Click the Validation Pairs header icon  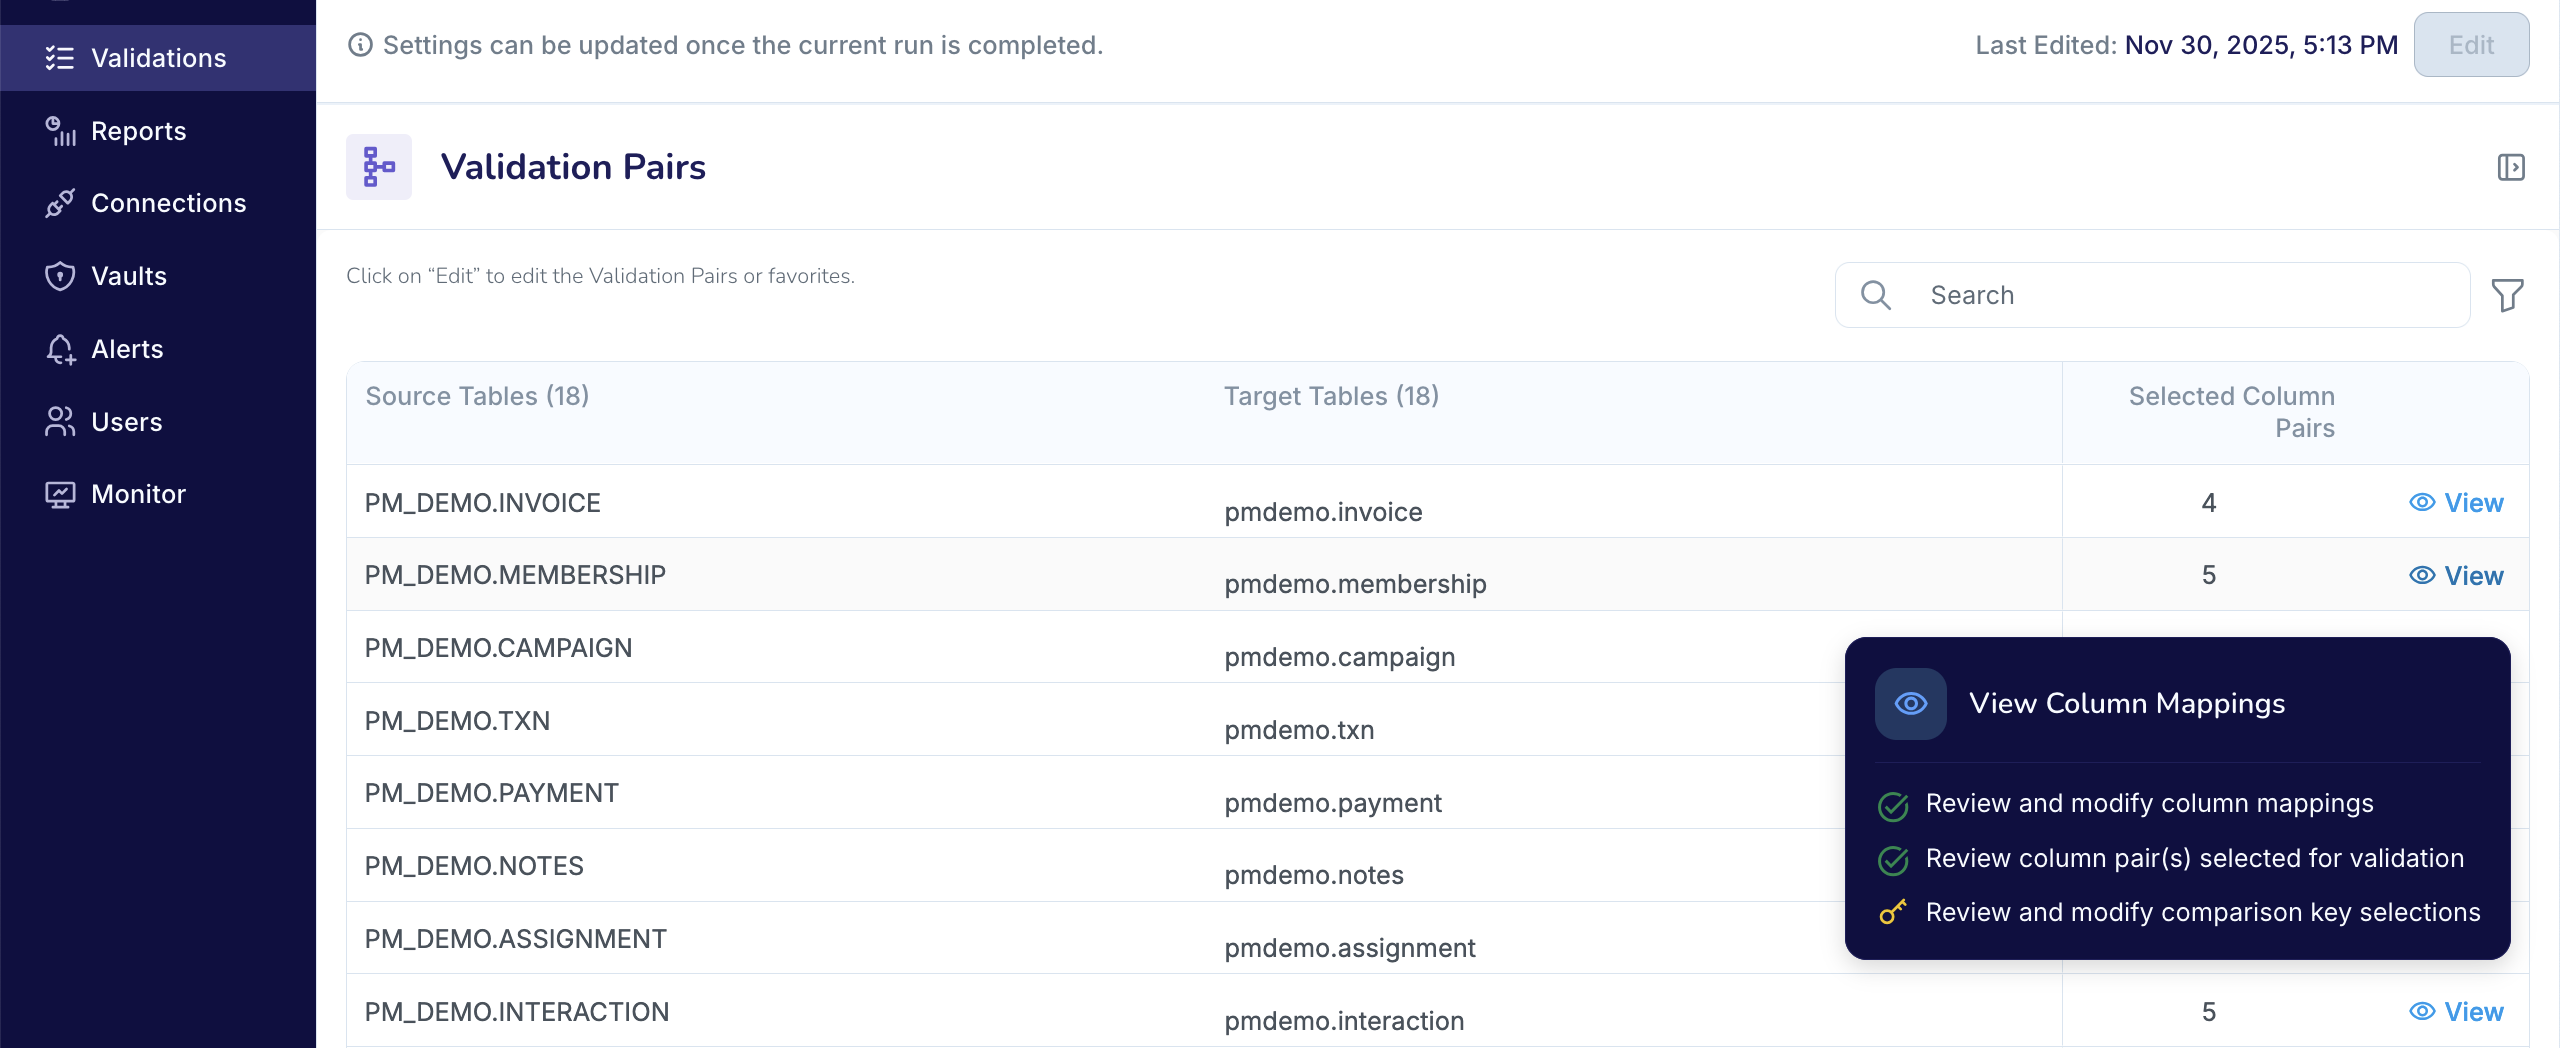tap(379, 166)
